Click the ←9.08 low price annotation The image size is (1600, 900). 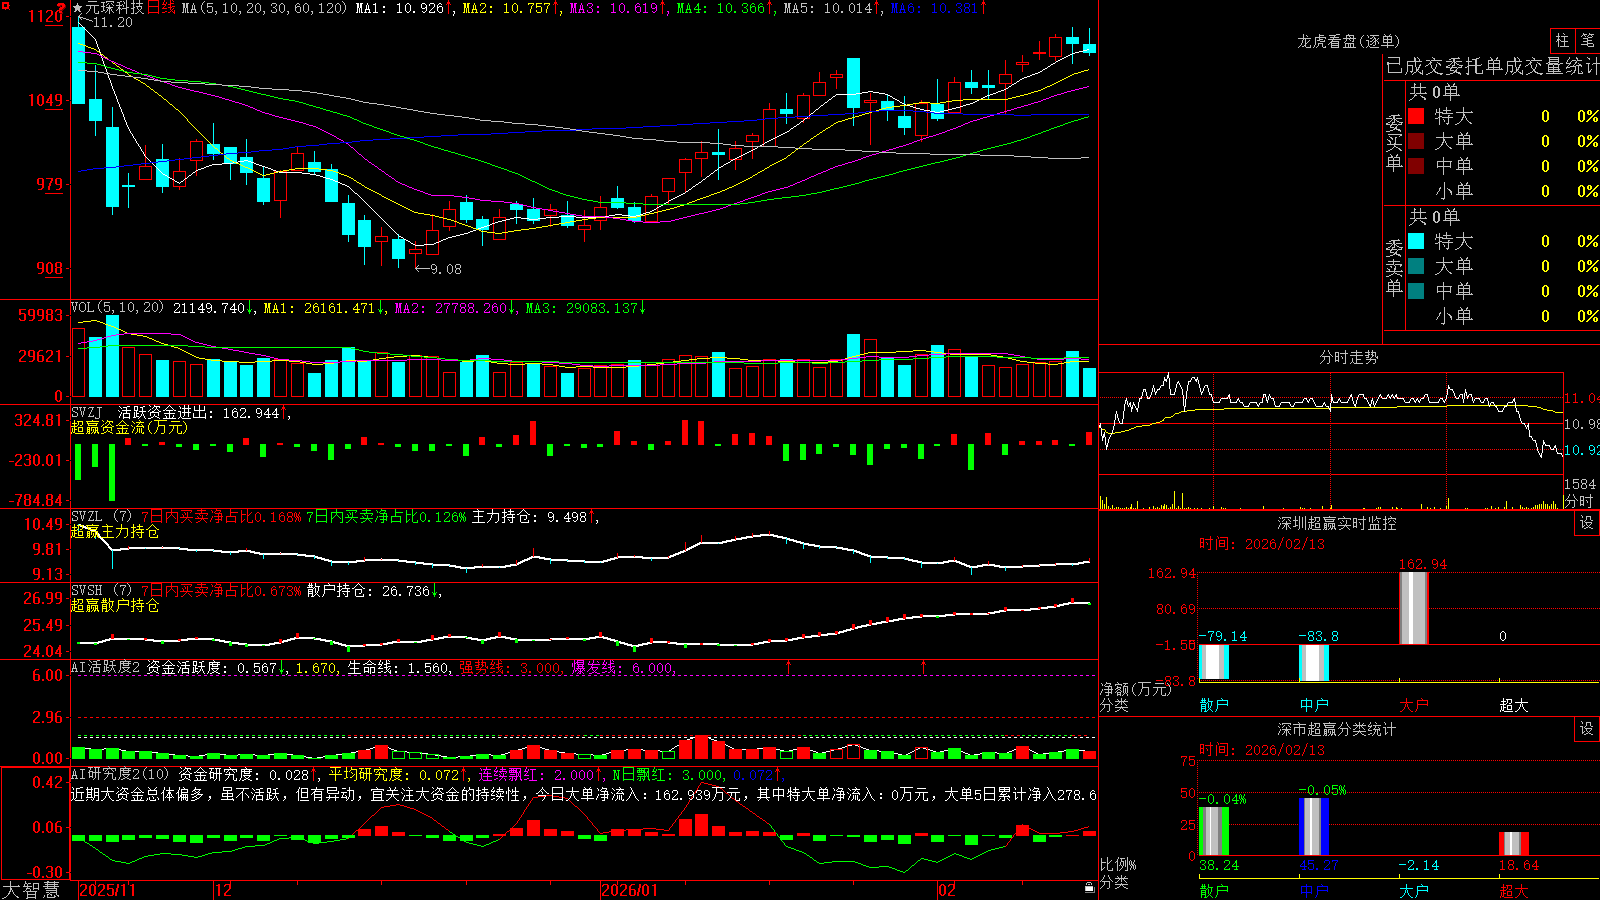(x=438, y=268)
